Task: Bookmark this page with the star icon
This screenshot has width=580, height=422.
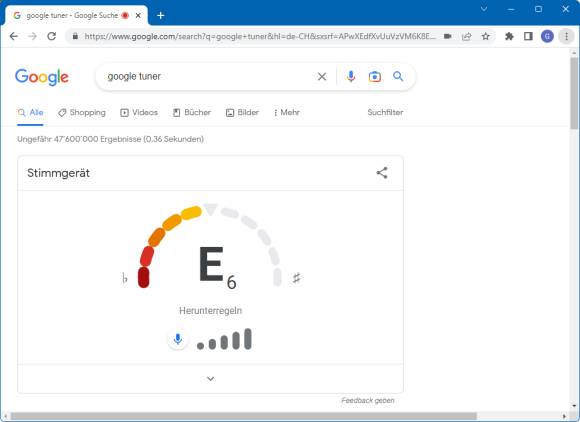Action: (486, 36)
